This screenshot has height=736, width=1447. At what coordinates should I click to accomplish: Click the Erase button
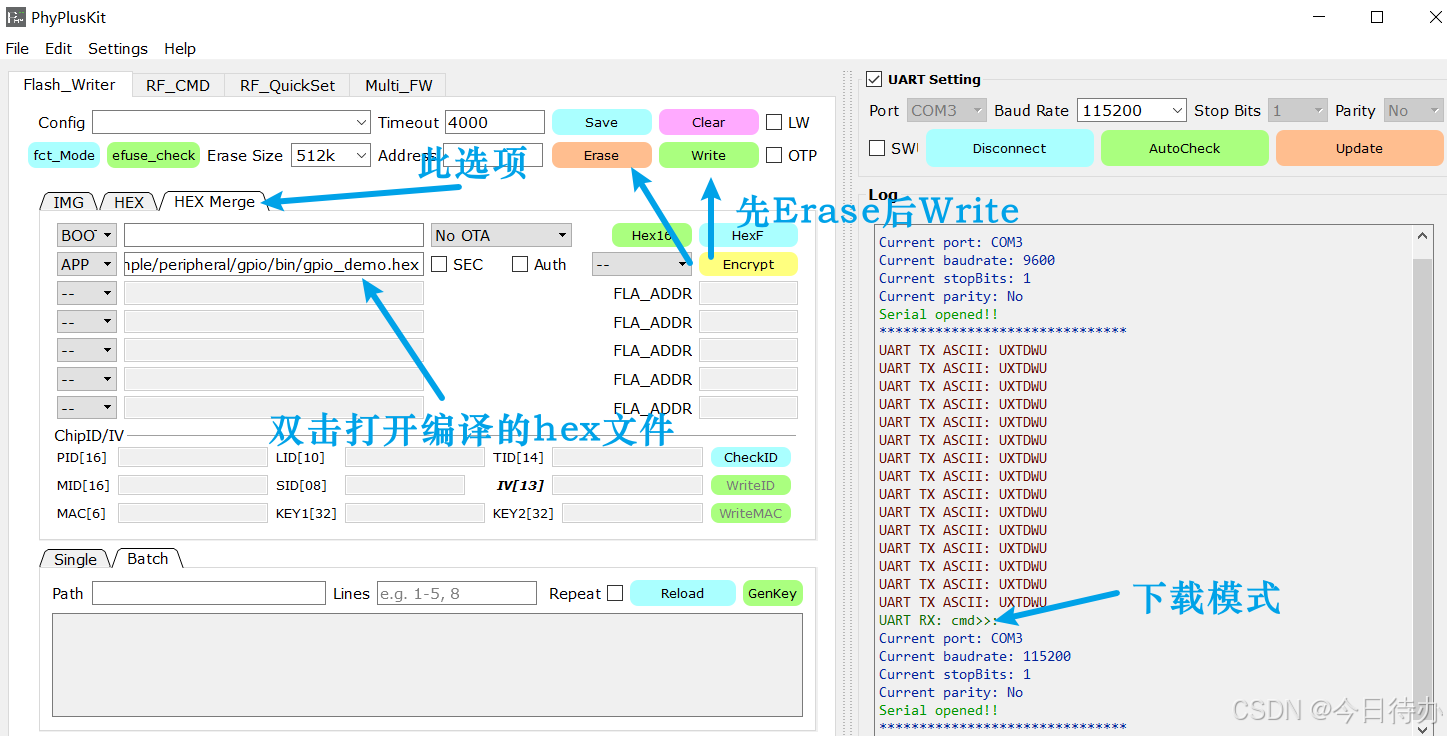[x=601, y=155]
